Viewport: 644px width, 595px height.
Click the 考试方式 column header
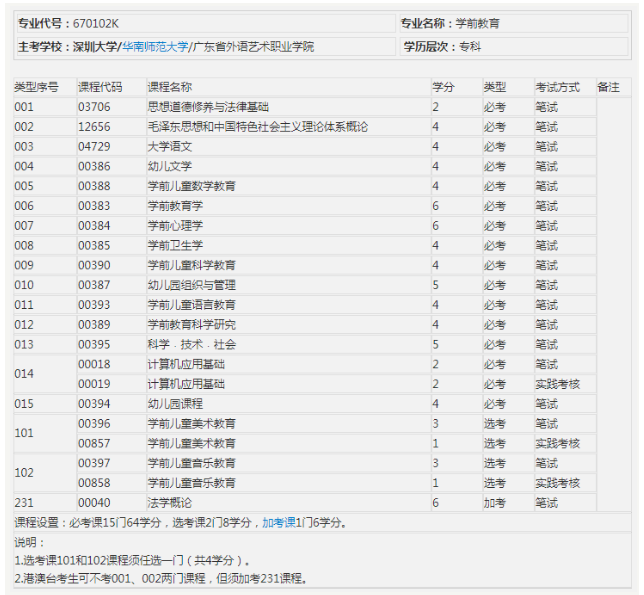557,87
